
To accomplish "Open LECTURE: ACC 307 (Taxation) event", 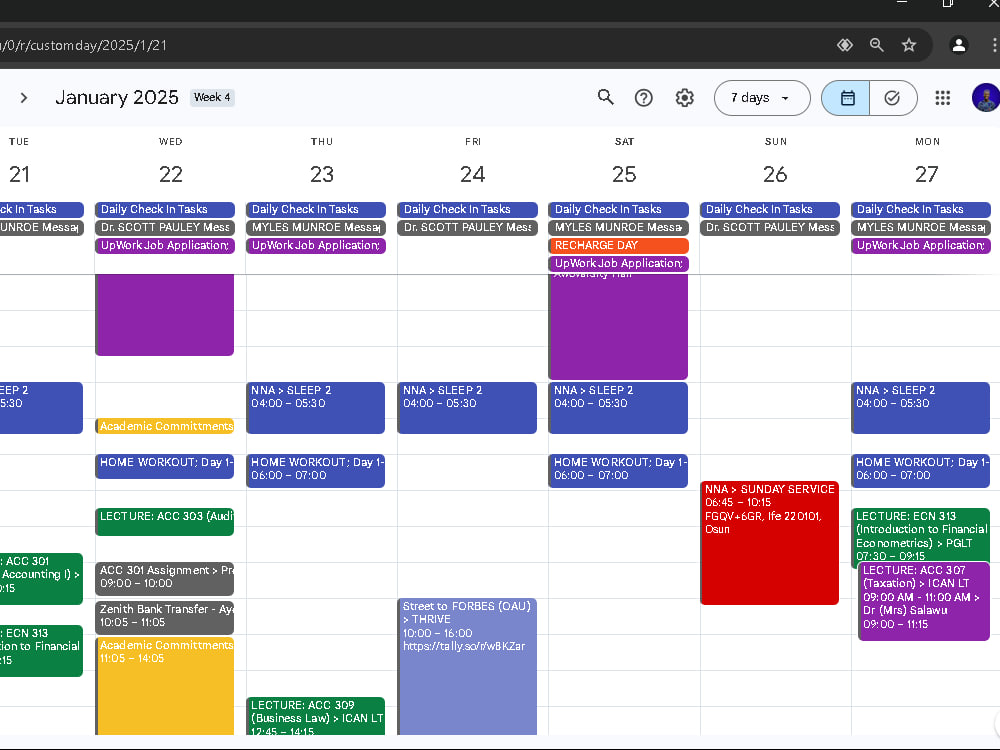I will pos(924,601).
